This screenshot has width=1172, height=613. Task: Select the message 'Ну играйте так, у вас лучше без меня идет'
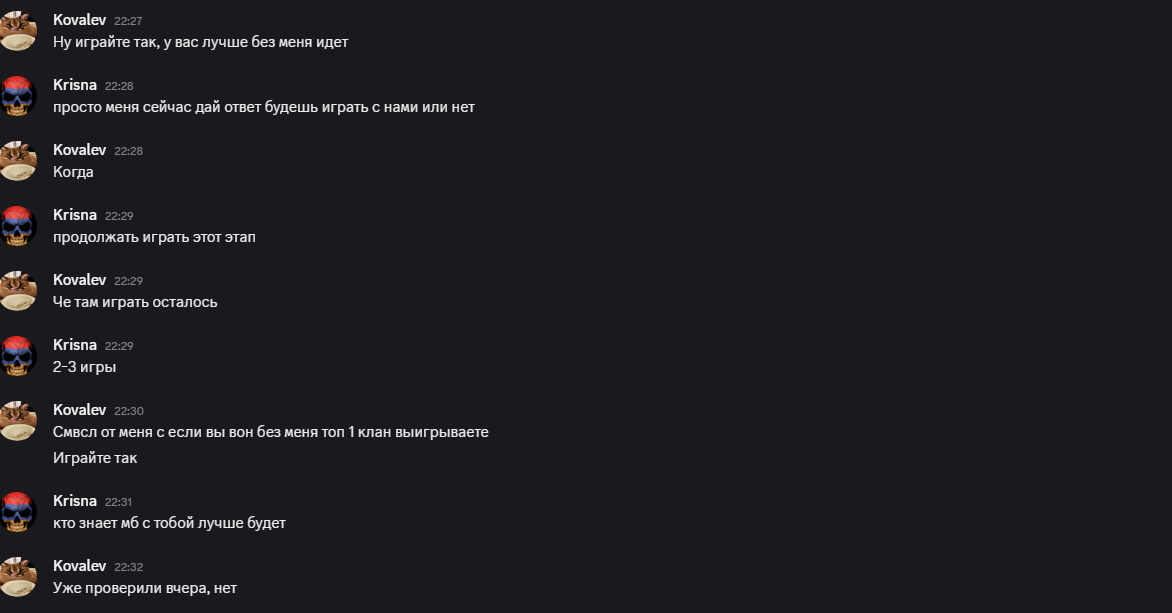click(200, 43)
